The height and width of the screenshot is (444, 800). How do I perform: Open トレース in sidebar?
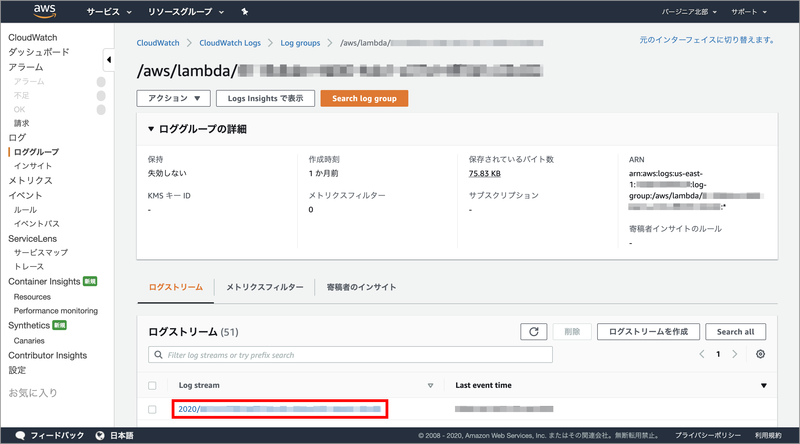[29, 266]
